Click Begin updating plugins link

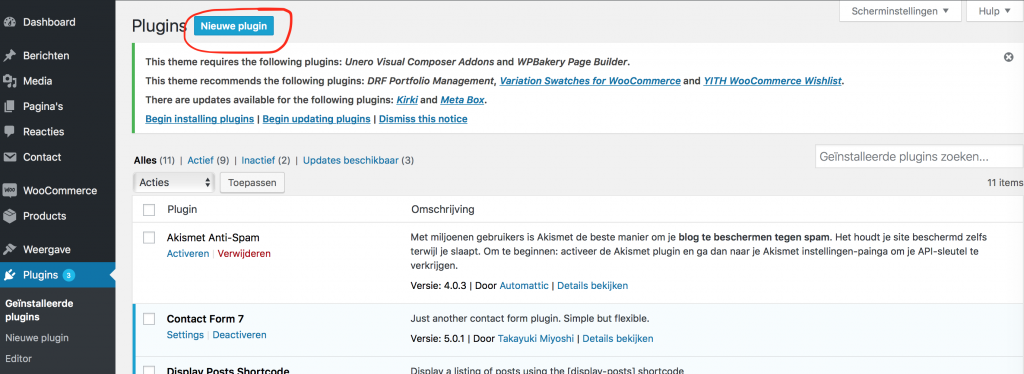317,119
